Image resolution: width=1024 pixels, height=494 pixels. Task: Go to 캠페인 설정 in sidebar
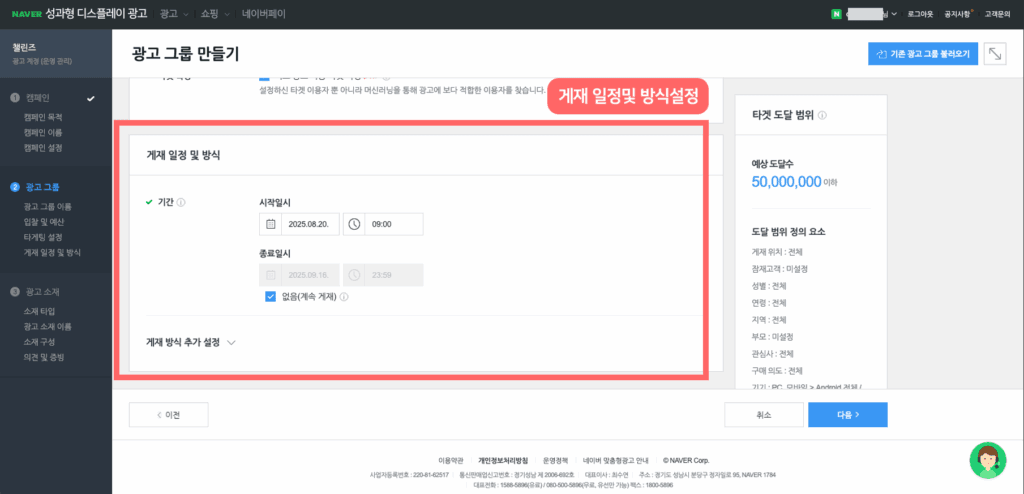click(x=43, y=148)
